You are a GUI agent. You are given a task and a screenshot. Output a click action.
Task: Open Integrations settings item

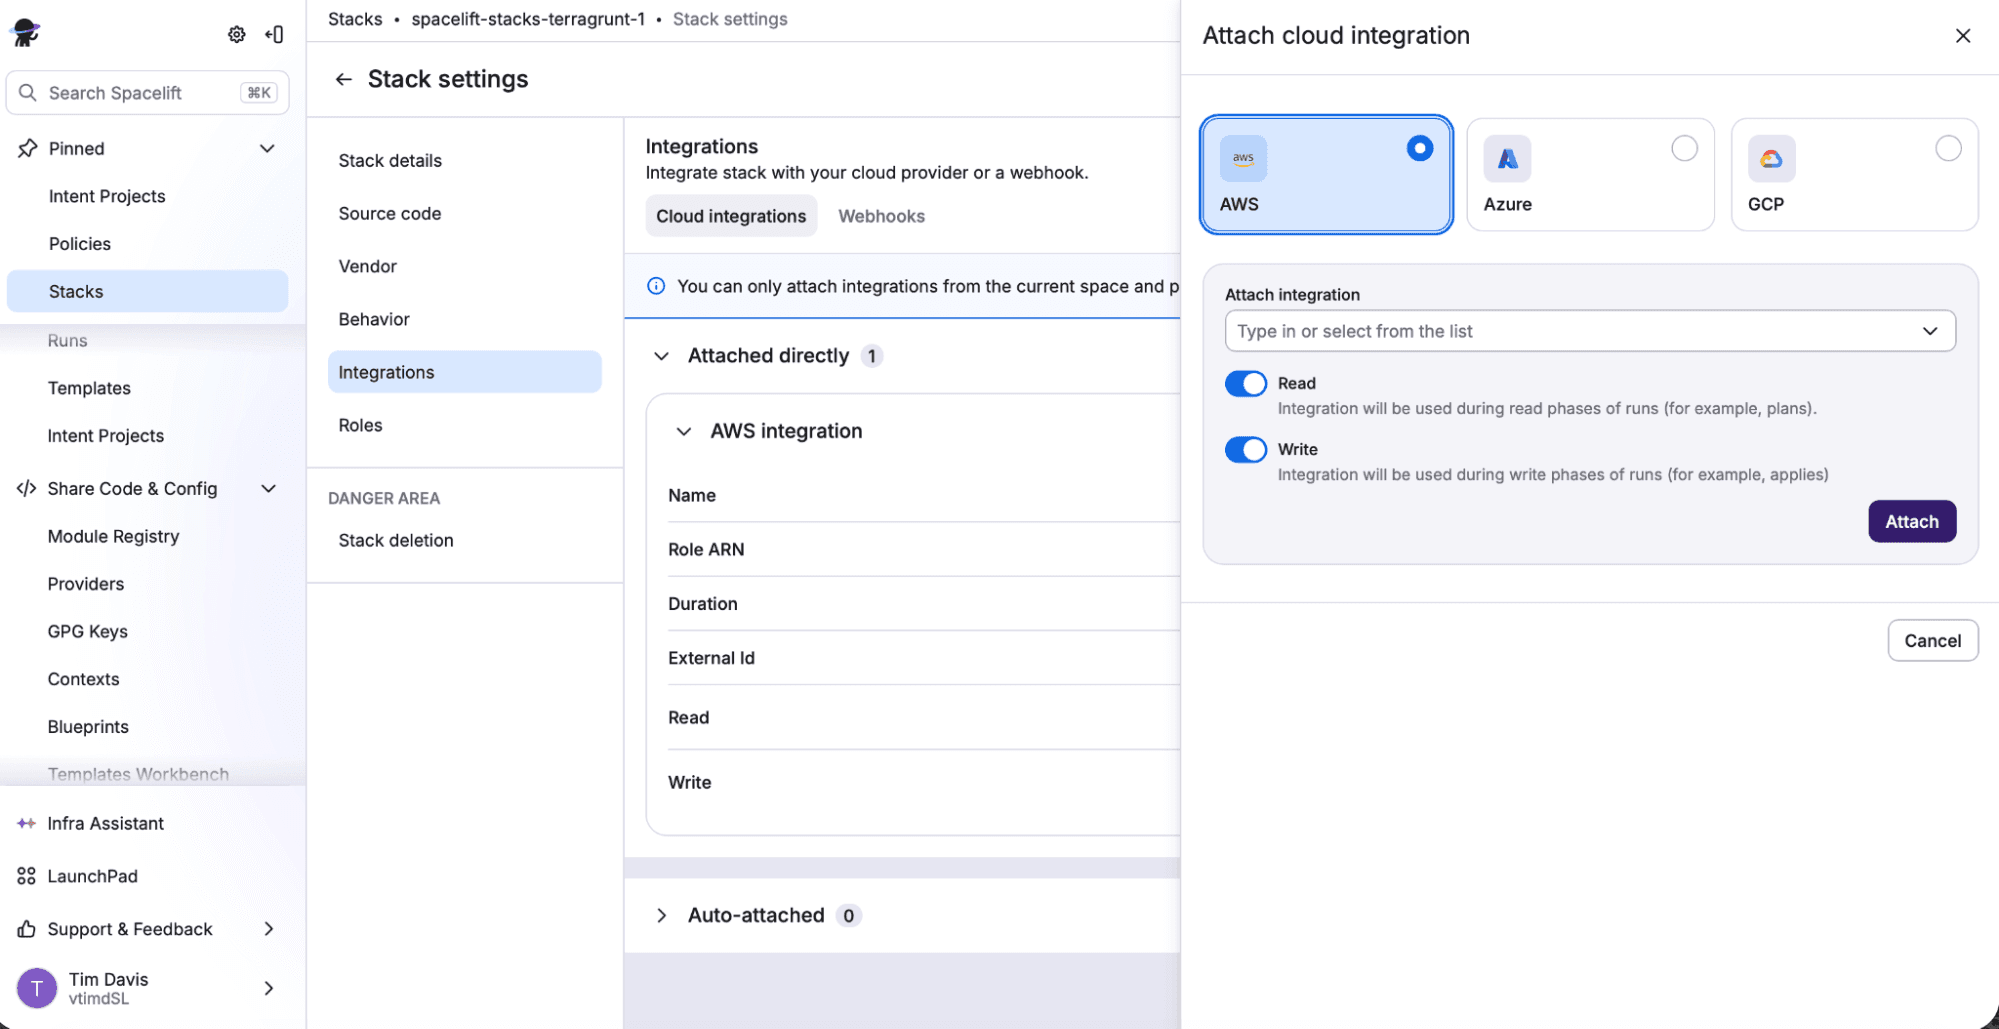point(465,372)
